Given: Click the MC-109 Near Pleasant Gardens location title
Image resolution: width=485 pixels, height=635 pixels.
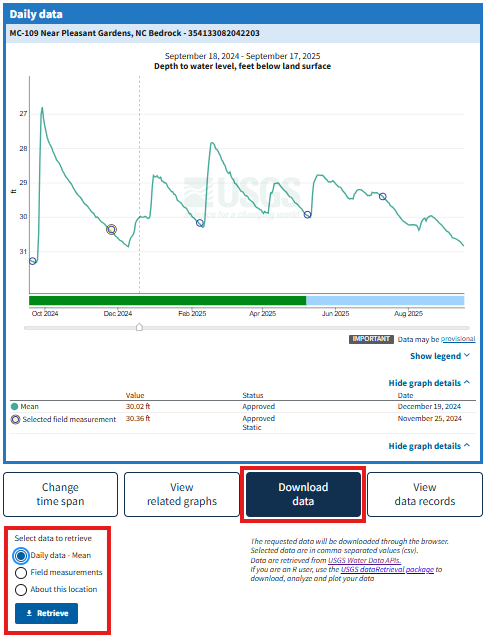Looking at the screenshot, I should pyautogui.click(x=134, y=33).
